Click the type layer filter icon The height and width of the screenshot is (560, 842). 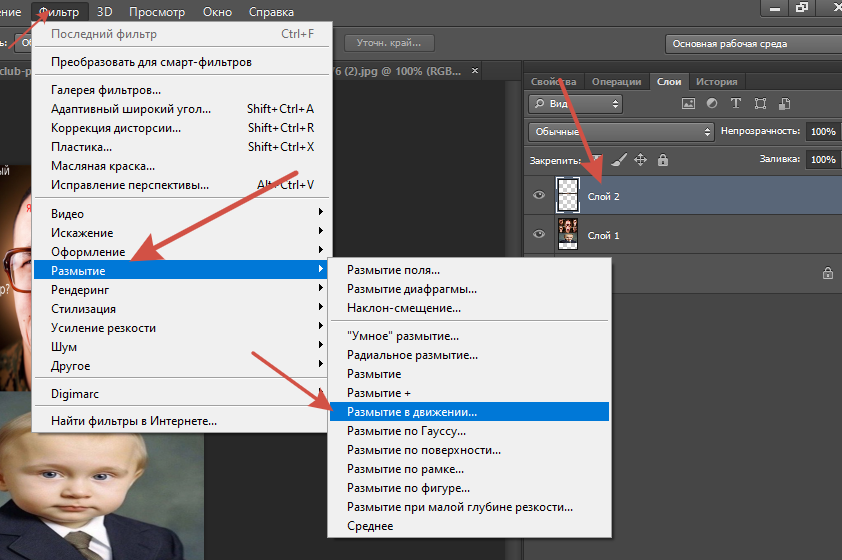click(736, 103)
